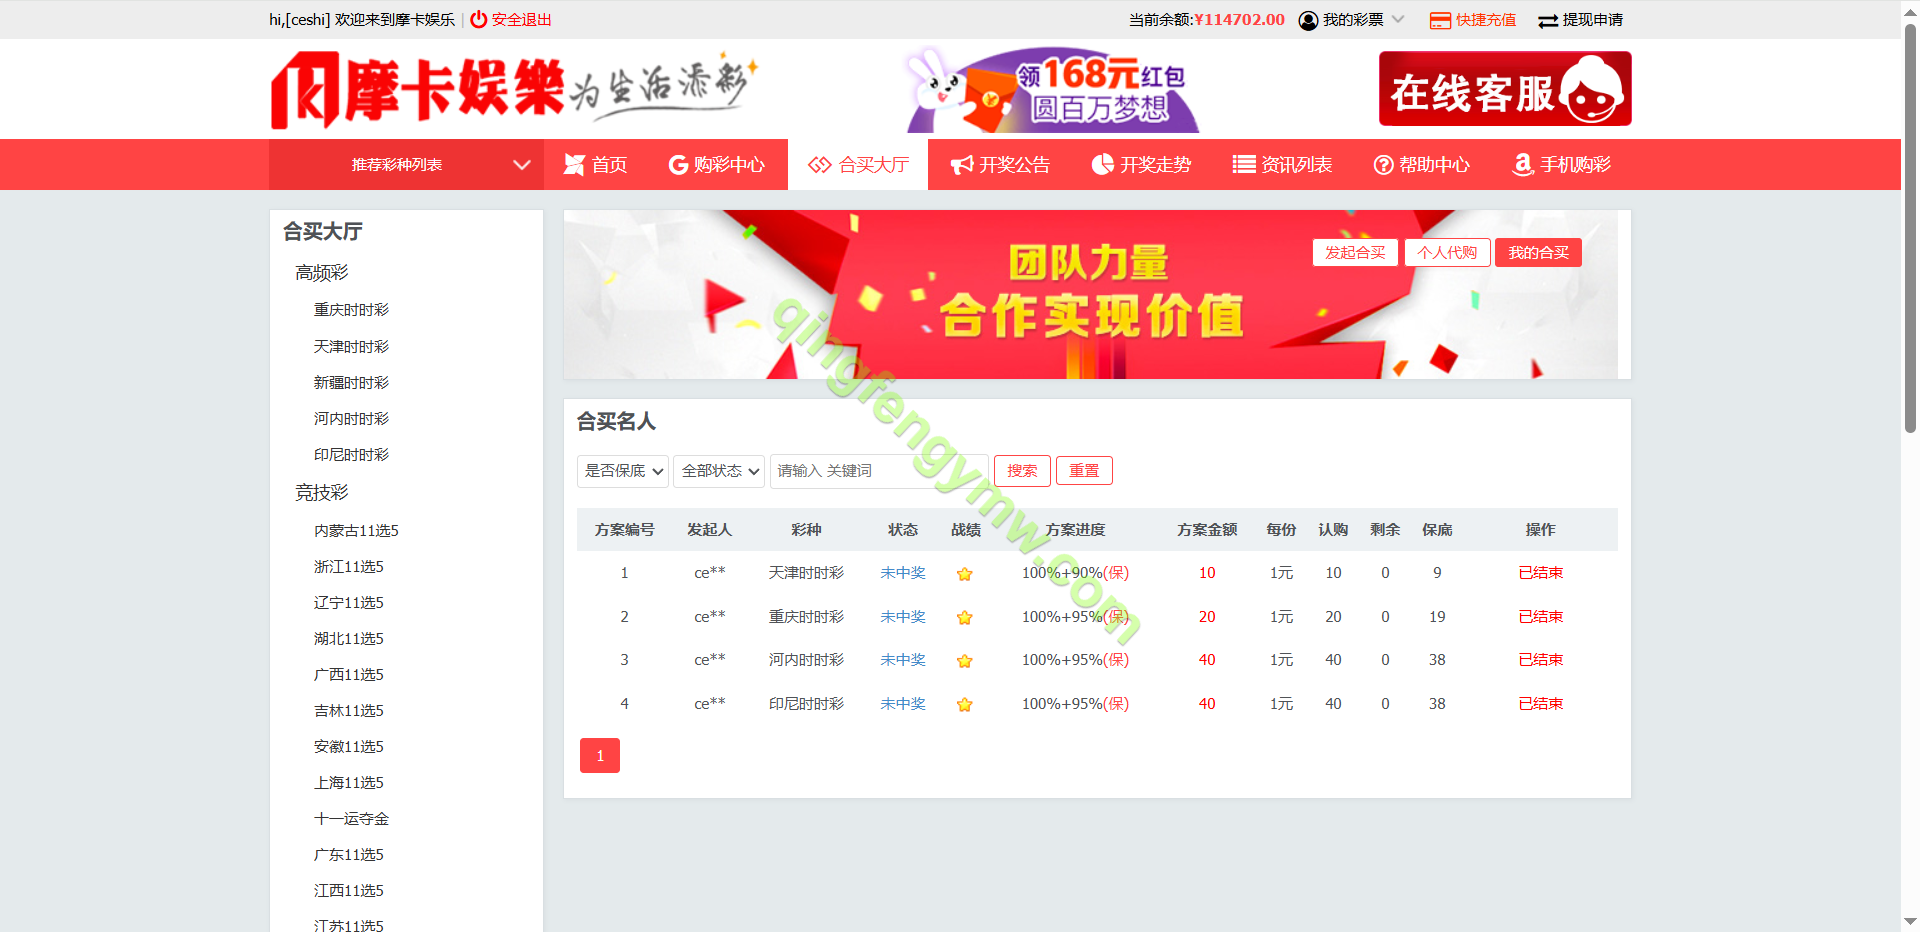Open the 是否保底 filter dropdown

click(622, 471)
